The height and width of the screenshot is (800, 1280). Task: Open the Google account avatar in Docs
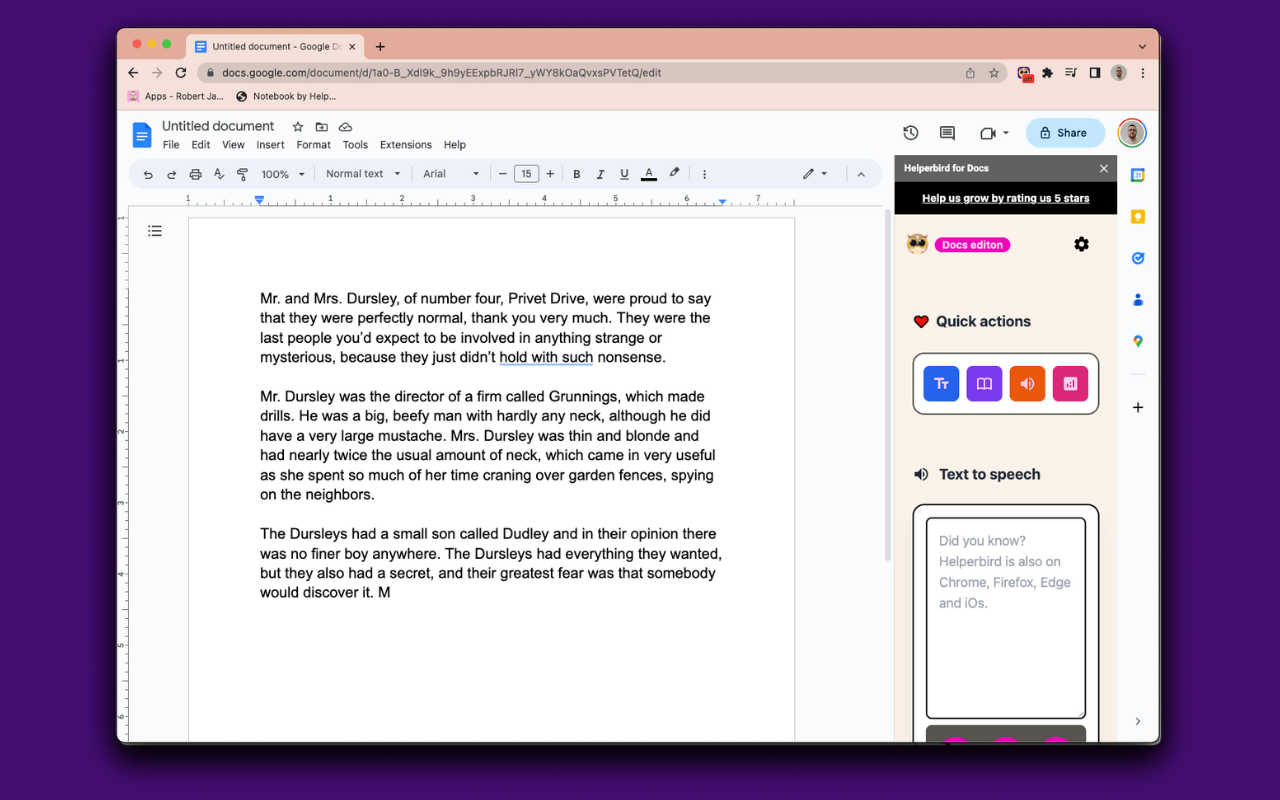(x=1132, y=133)
